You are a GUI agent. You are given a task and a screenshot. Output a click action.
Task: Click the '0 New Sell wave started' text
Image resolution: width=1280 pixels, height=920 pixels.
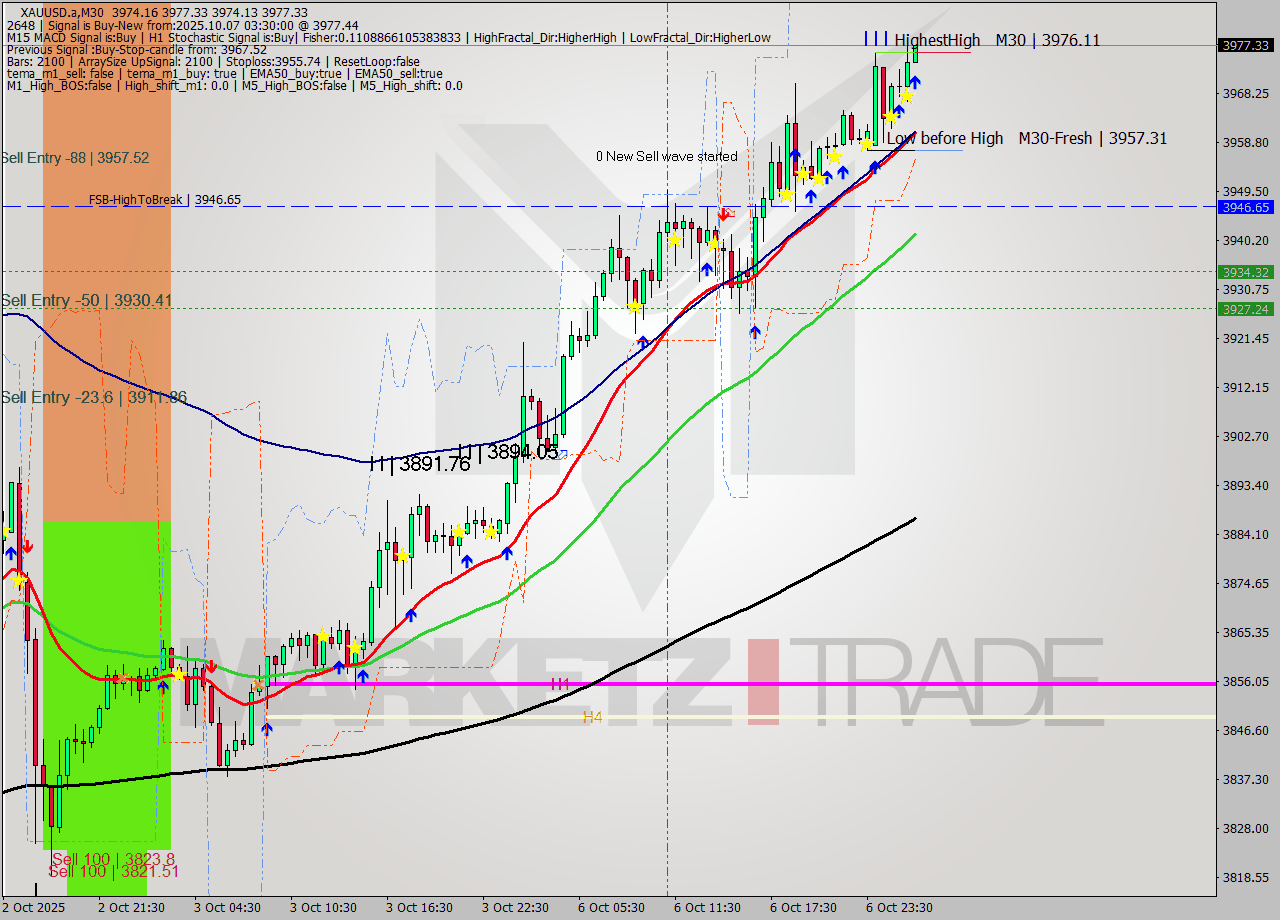(667, 156)
